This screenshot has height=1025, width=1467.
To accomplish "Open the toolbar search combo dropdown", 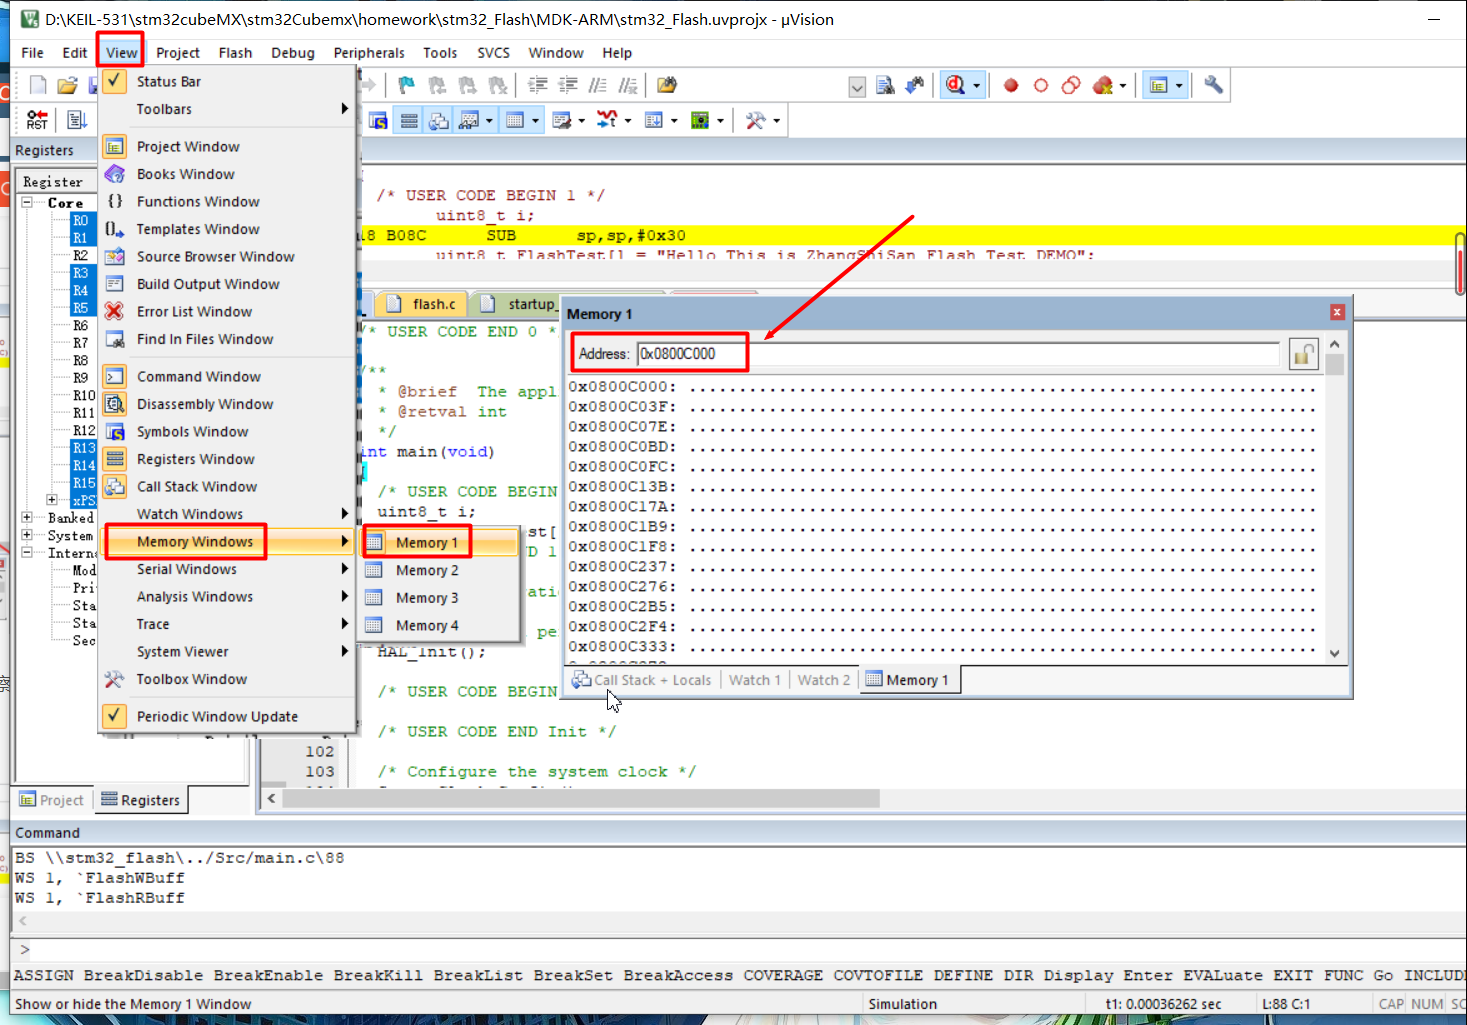I will coord(857,87).
